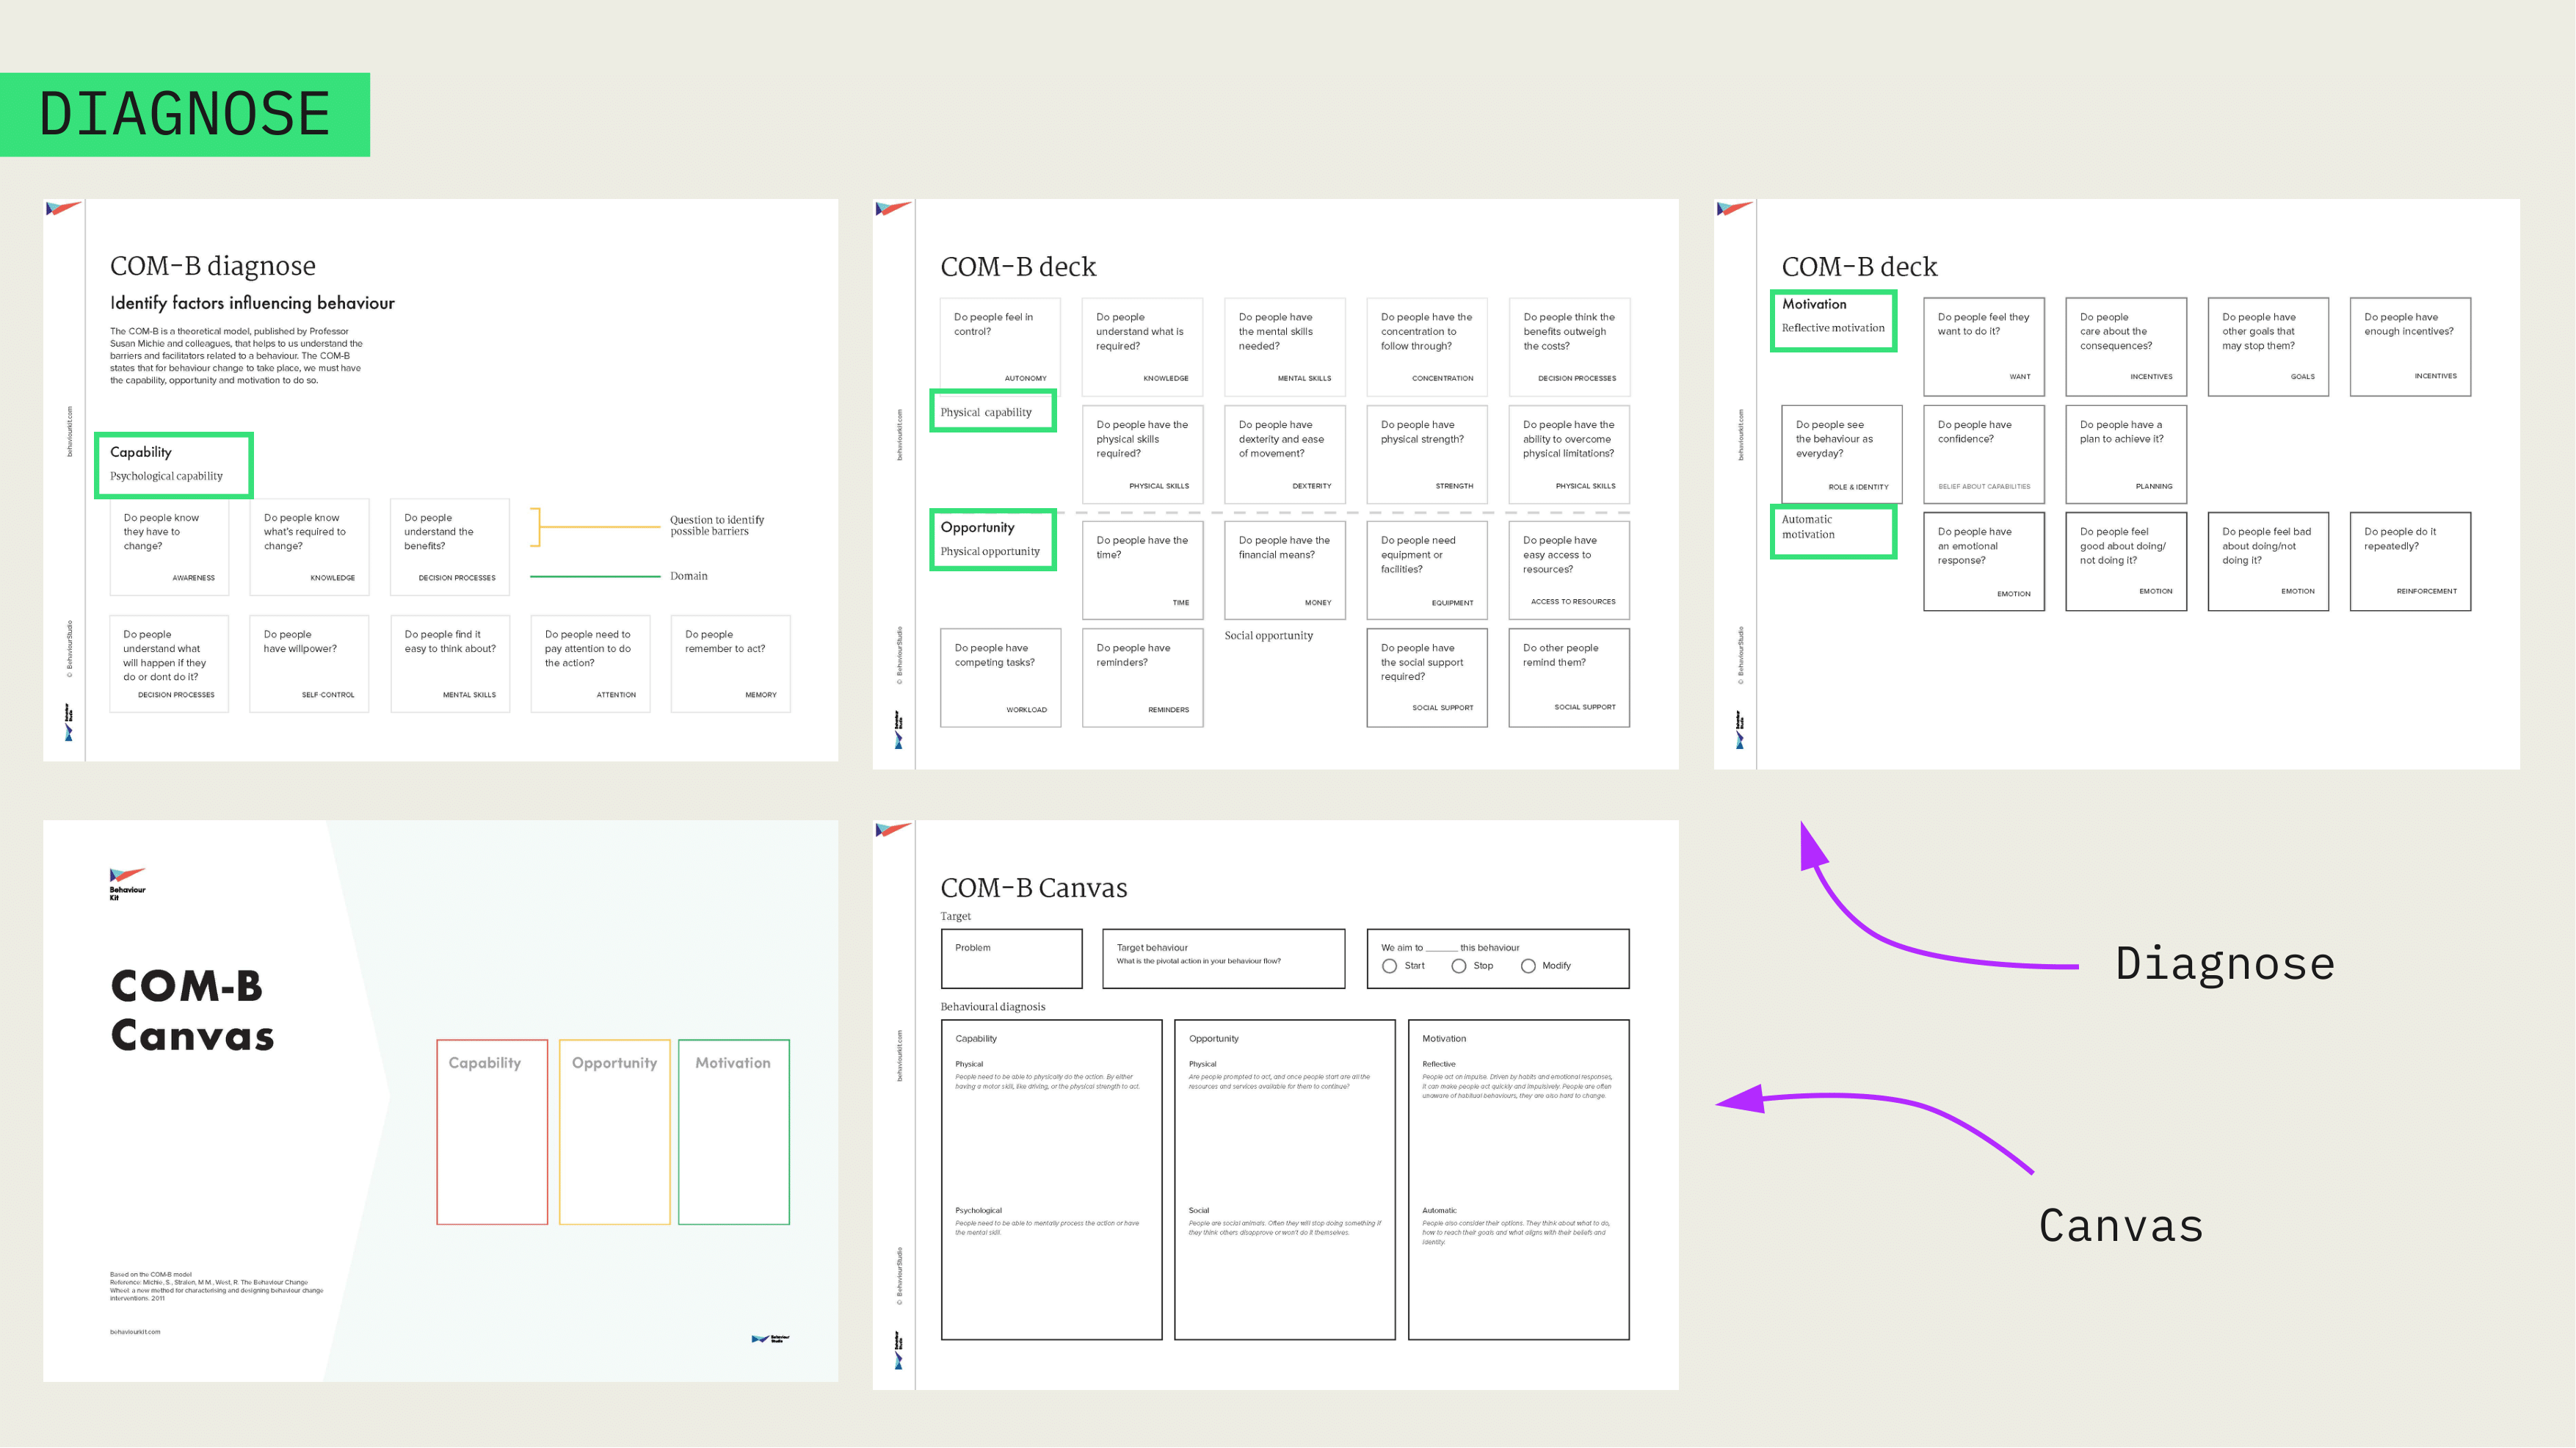Image resolution: width=2576 pixels, height=1448 pixels.
Task: Click the "Psychological capability" heading
Action: pyautogui.click(x=166, y=476)
